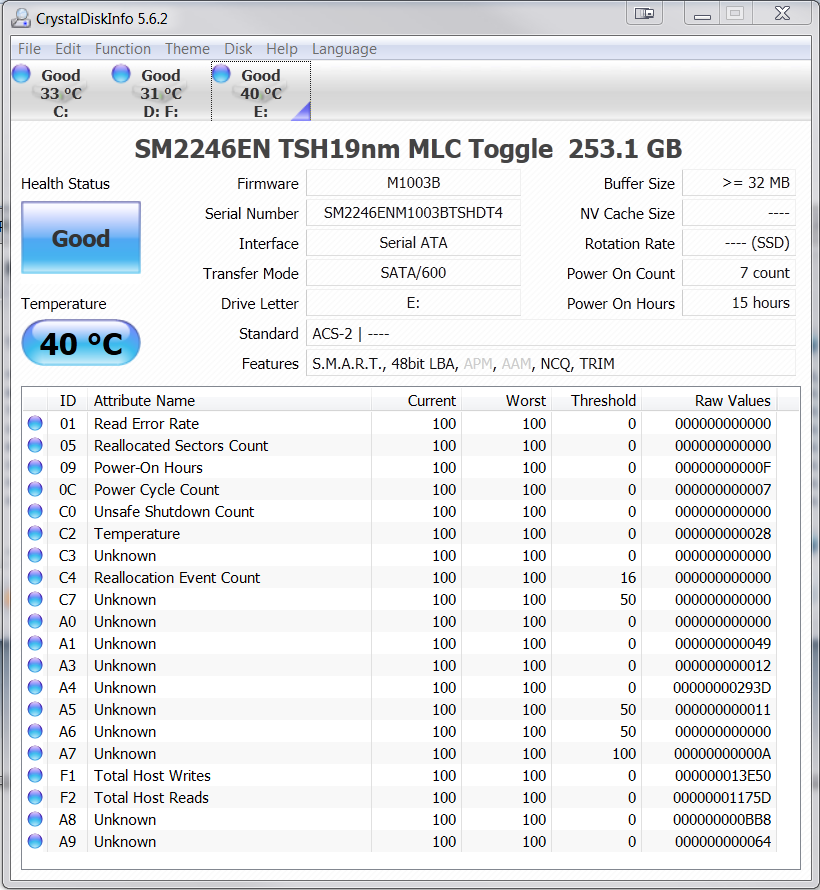Click status orb for Power Cycle Count

pos(35,490)
